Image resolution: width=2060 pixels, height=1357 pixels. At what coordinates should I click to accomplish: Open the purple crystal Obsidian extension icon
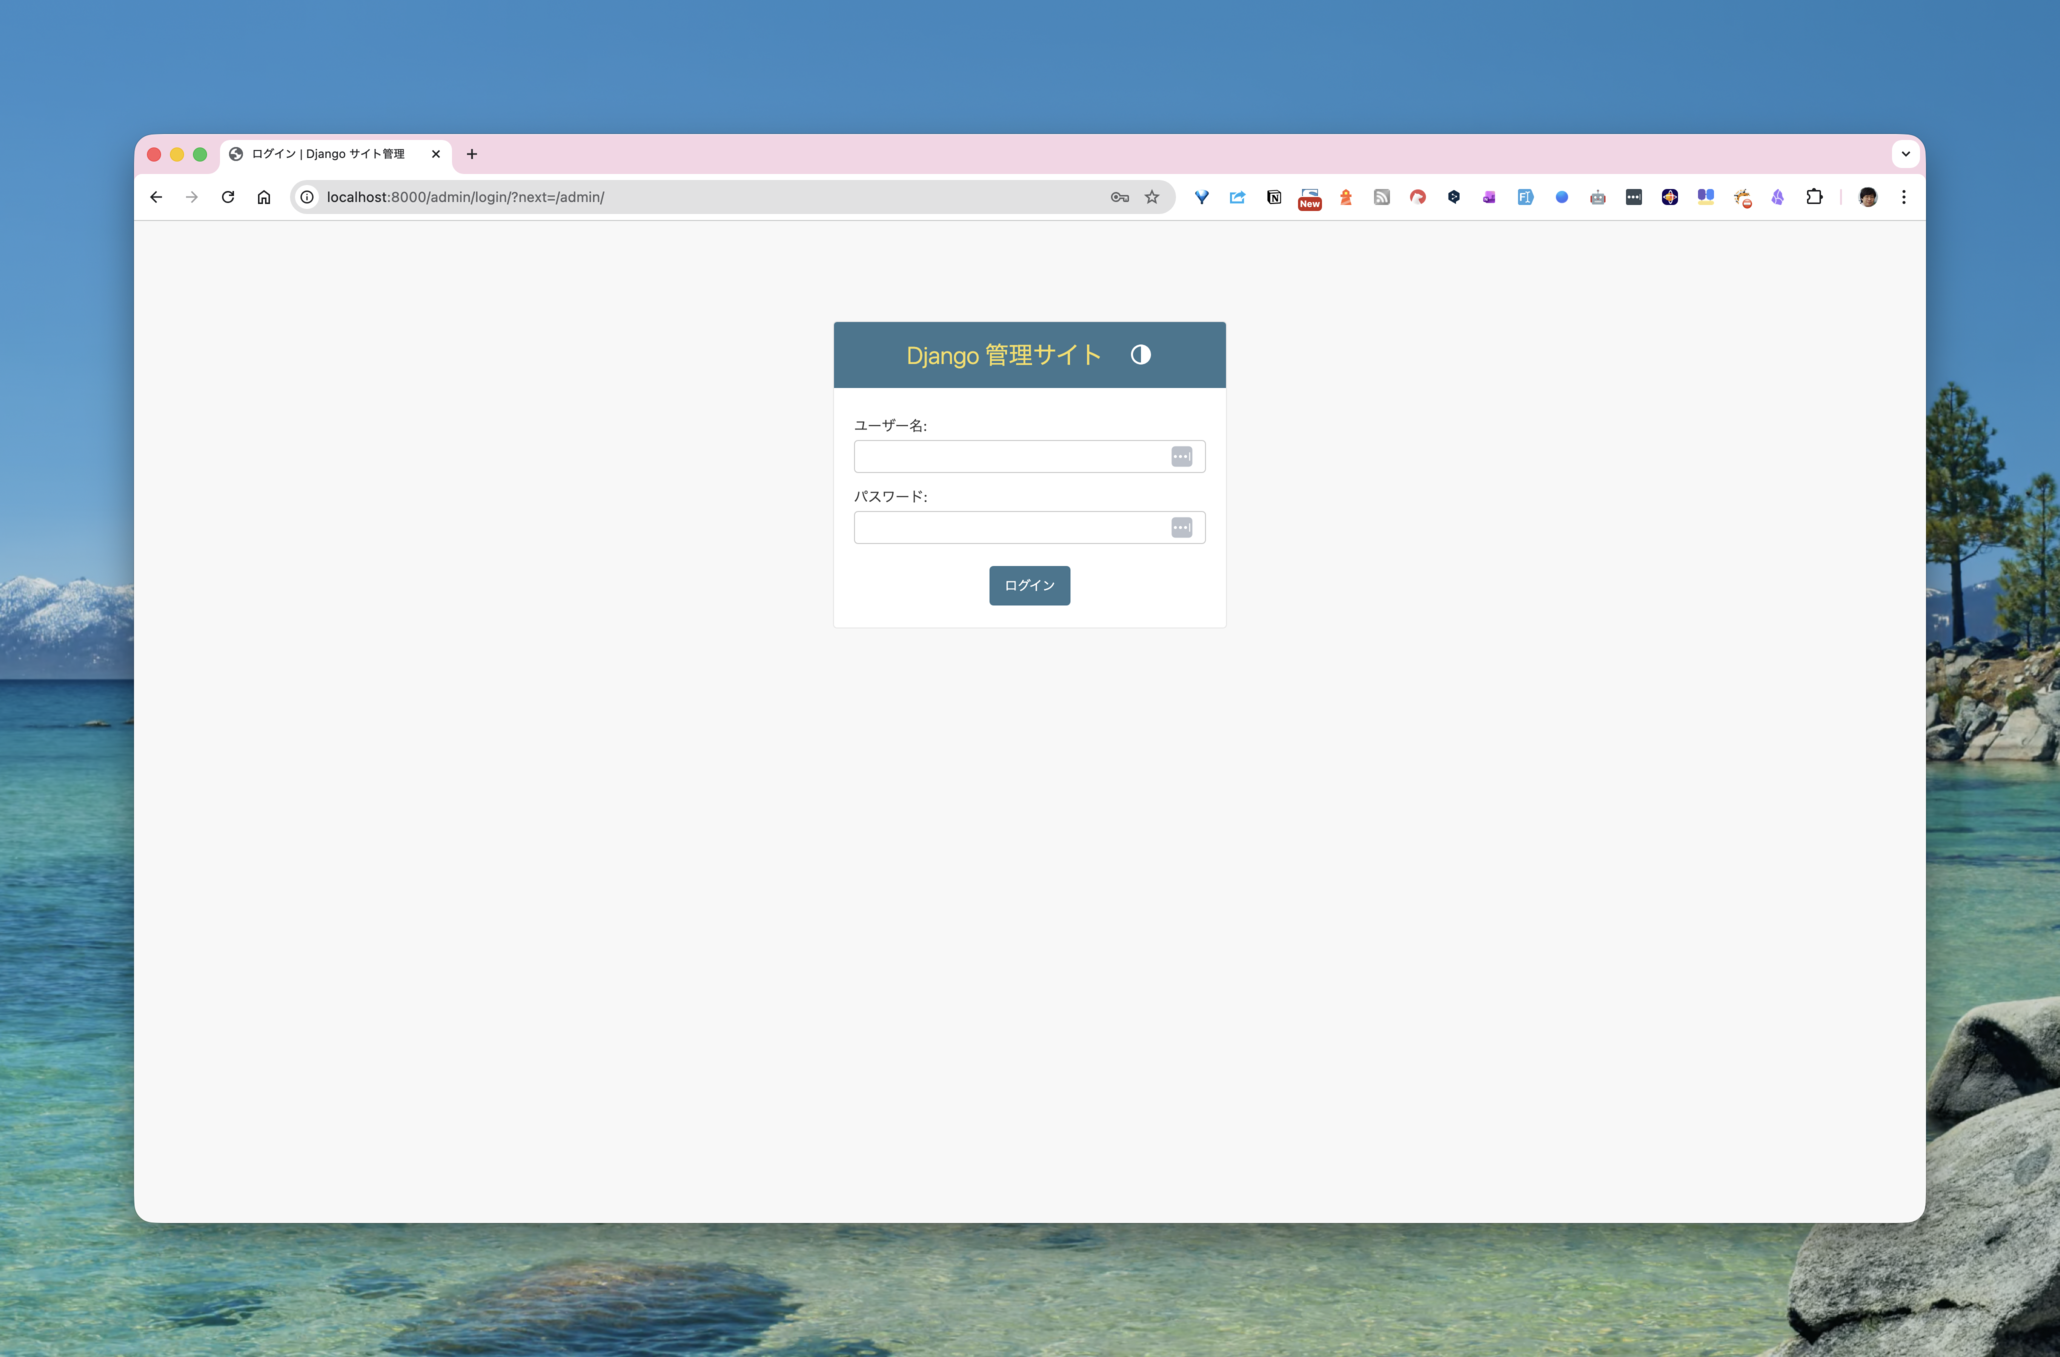coord(1778,197)
